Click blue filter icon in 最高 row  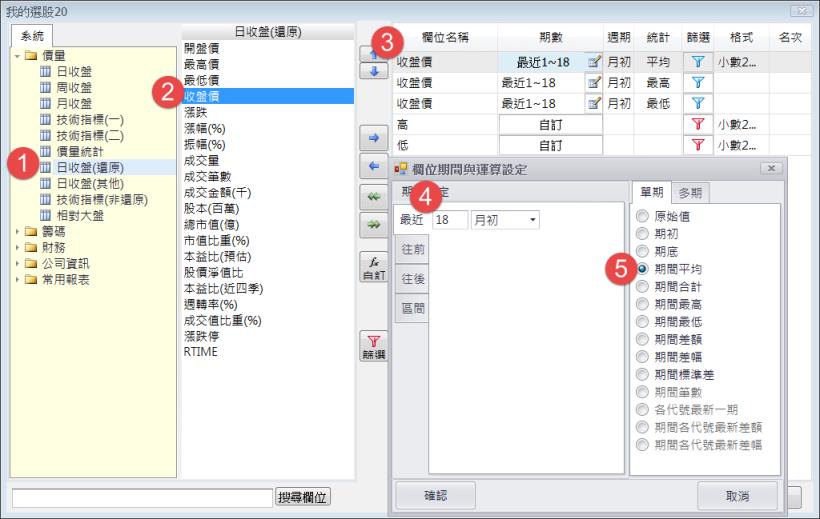(698, 83)
